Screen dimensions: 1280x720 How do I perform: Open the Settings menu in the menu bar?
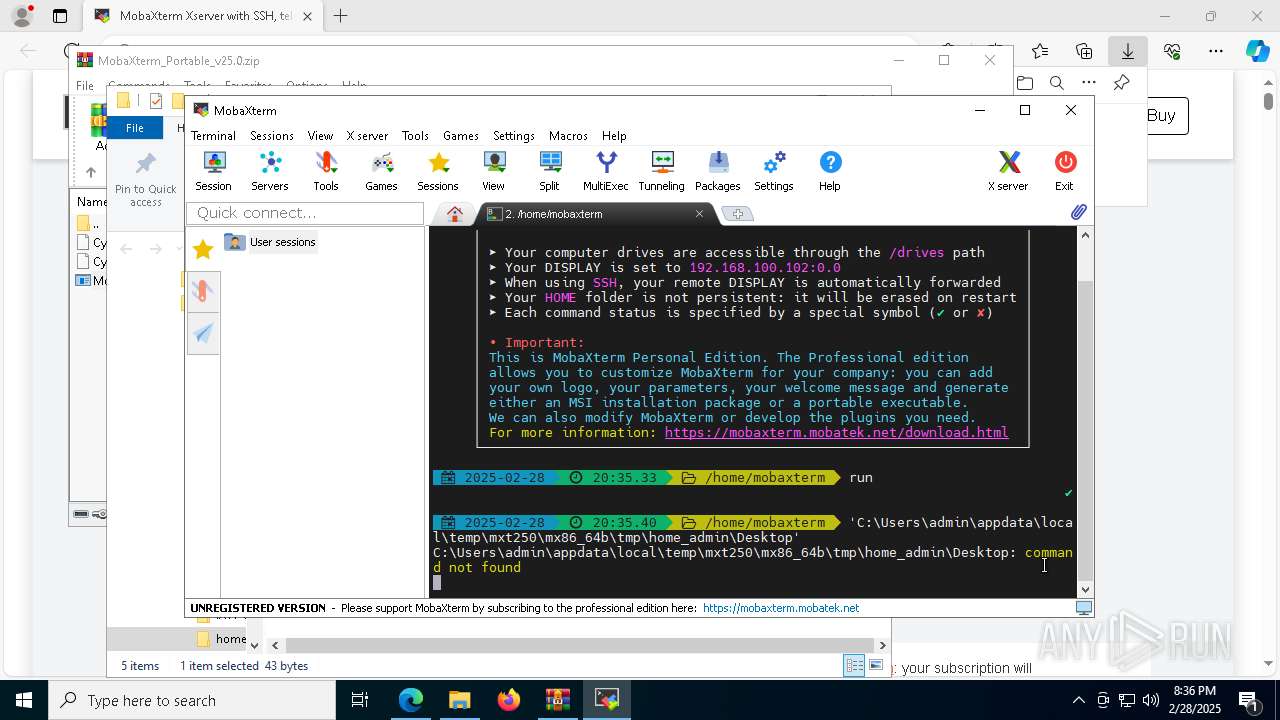[x=514, y=136]
